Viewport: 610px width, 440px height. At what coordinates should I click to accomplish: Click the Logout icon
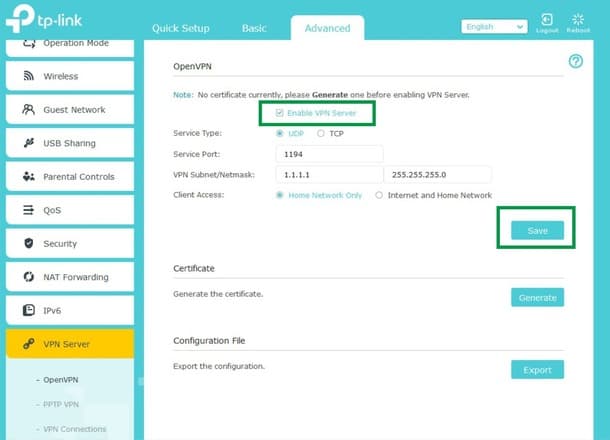[x=547, y=19]
